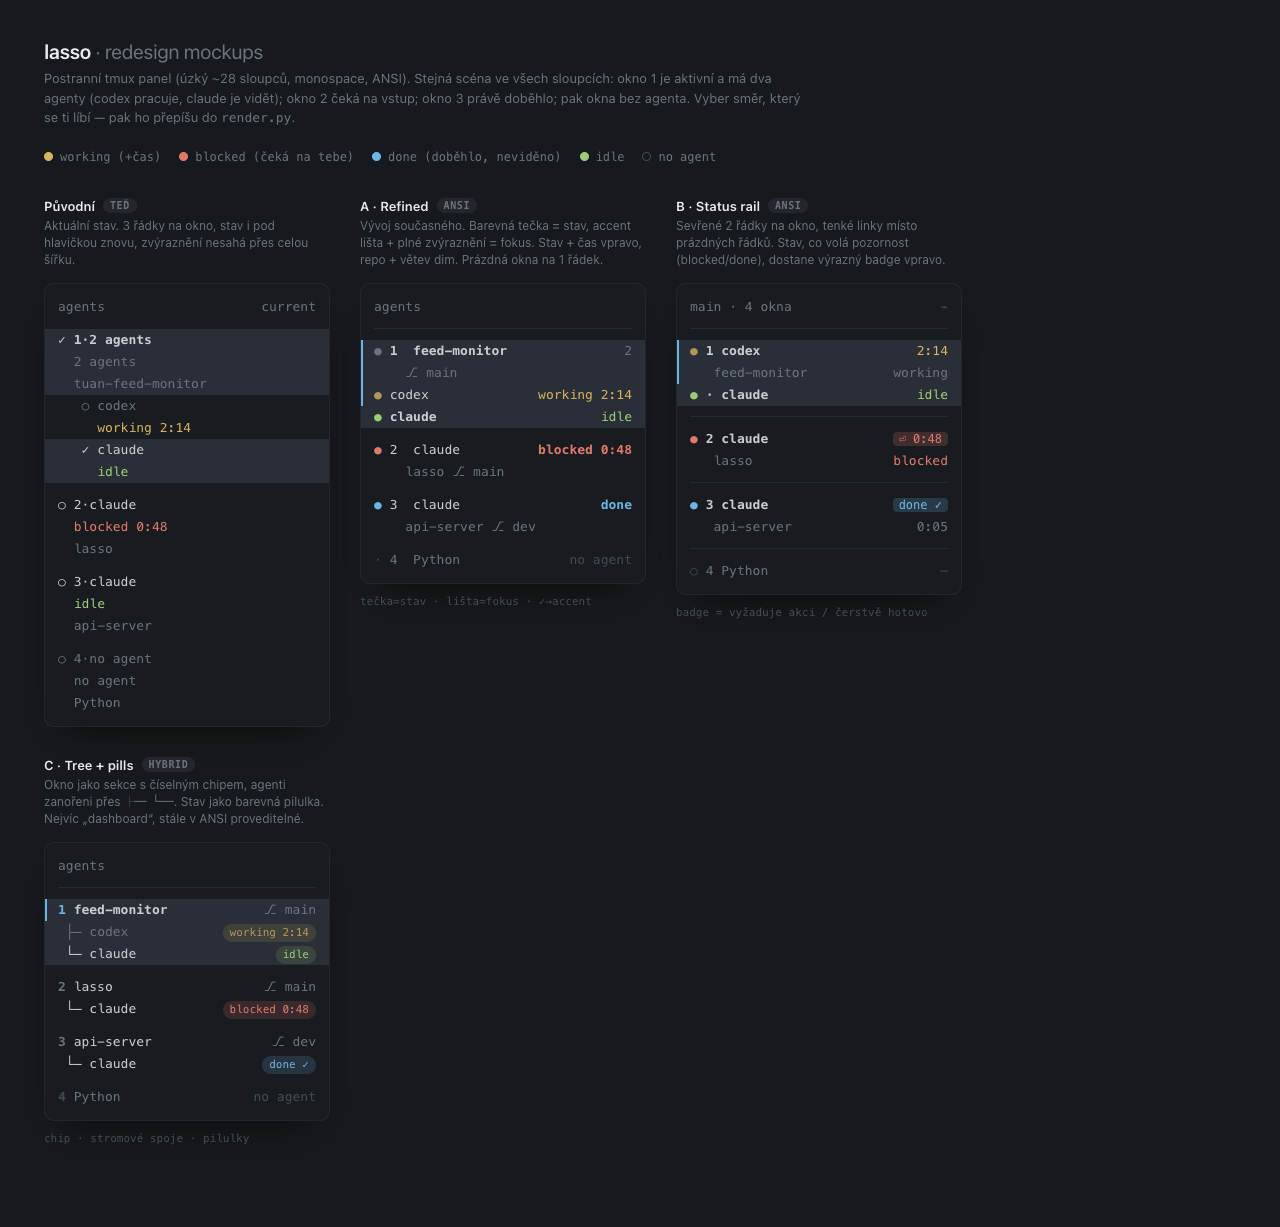Click the done ✓ pill in panel C
1280x1227 pixels.
coord(289,1064)
